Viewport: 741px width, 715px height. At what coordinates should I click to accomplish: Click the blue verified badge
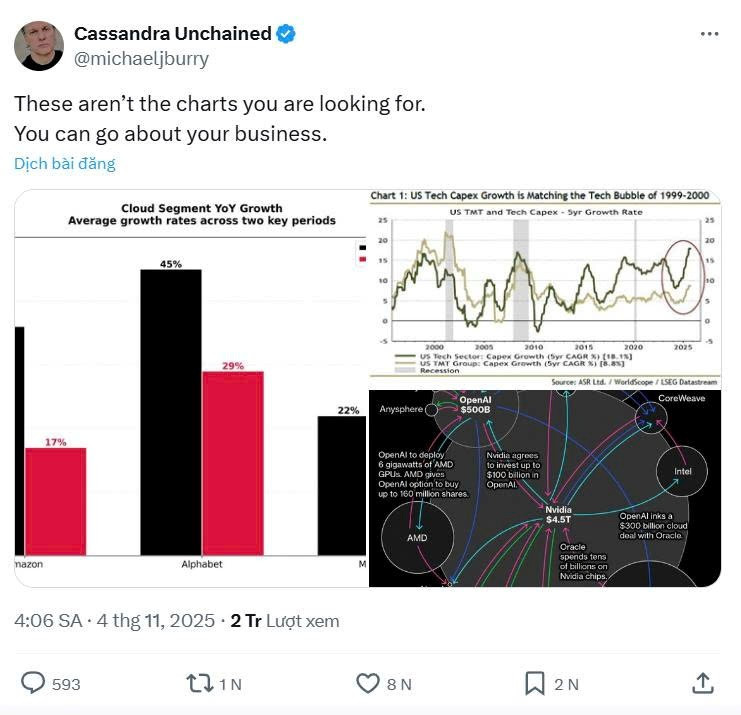286,34
